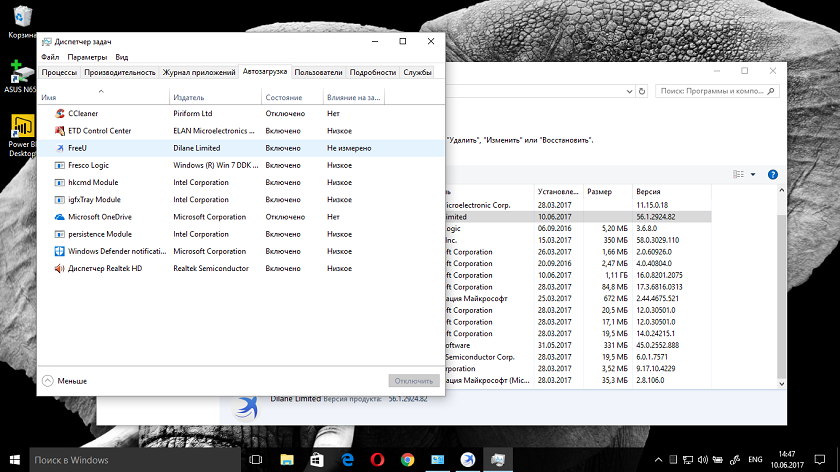Viewport: 840px width, 472px height.
Task: Click the FreeU startup entry icon
Action: pos(59,148)
